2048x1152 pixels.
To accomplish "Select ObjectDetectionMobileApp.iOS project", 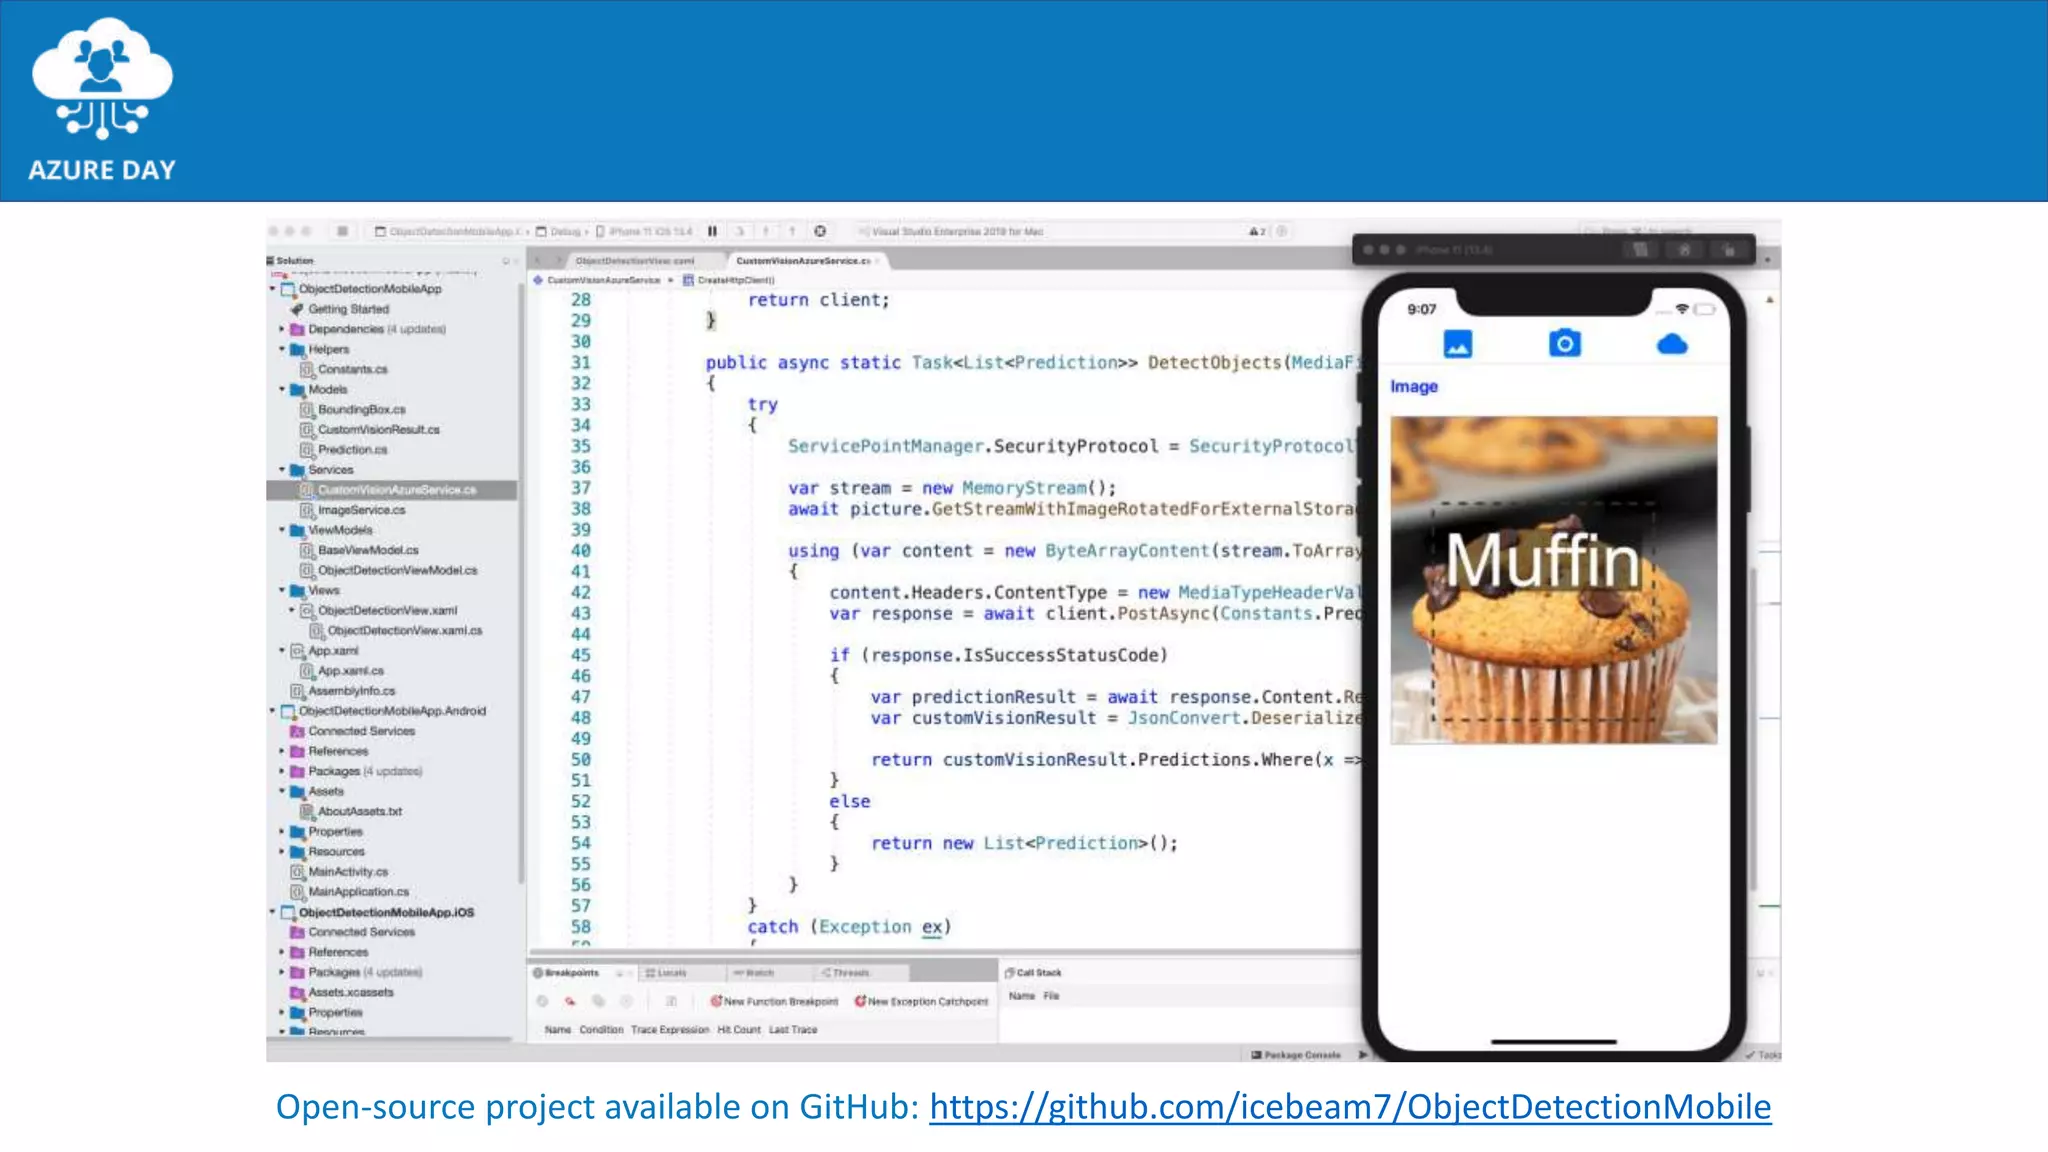I will click(x=386, y=912).
